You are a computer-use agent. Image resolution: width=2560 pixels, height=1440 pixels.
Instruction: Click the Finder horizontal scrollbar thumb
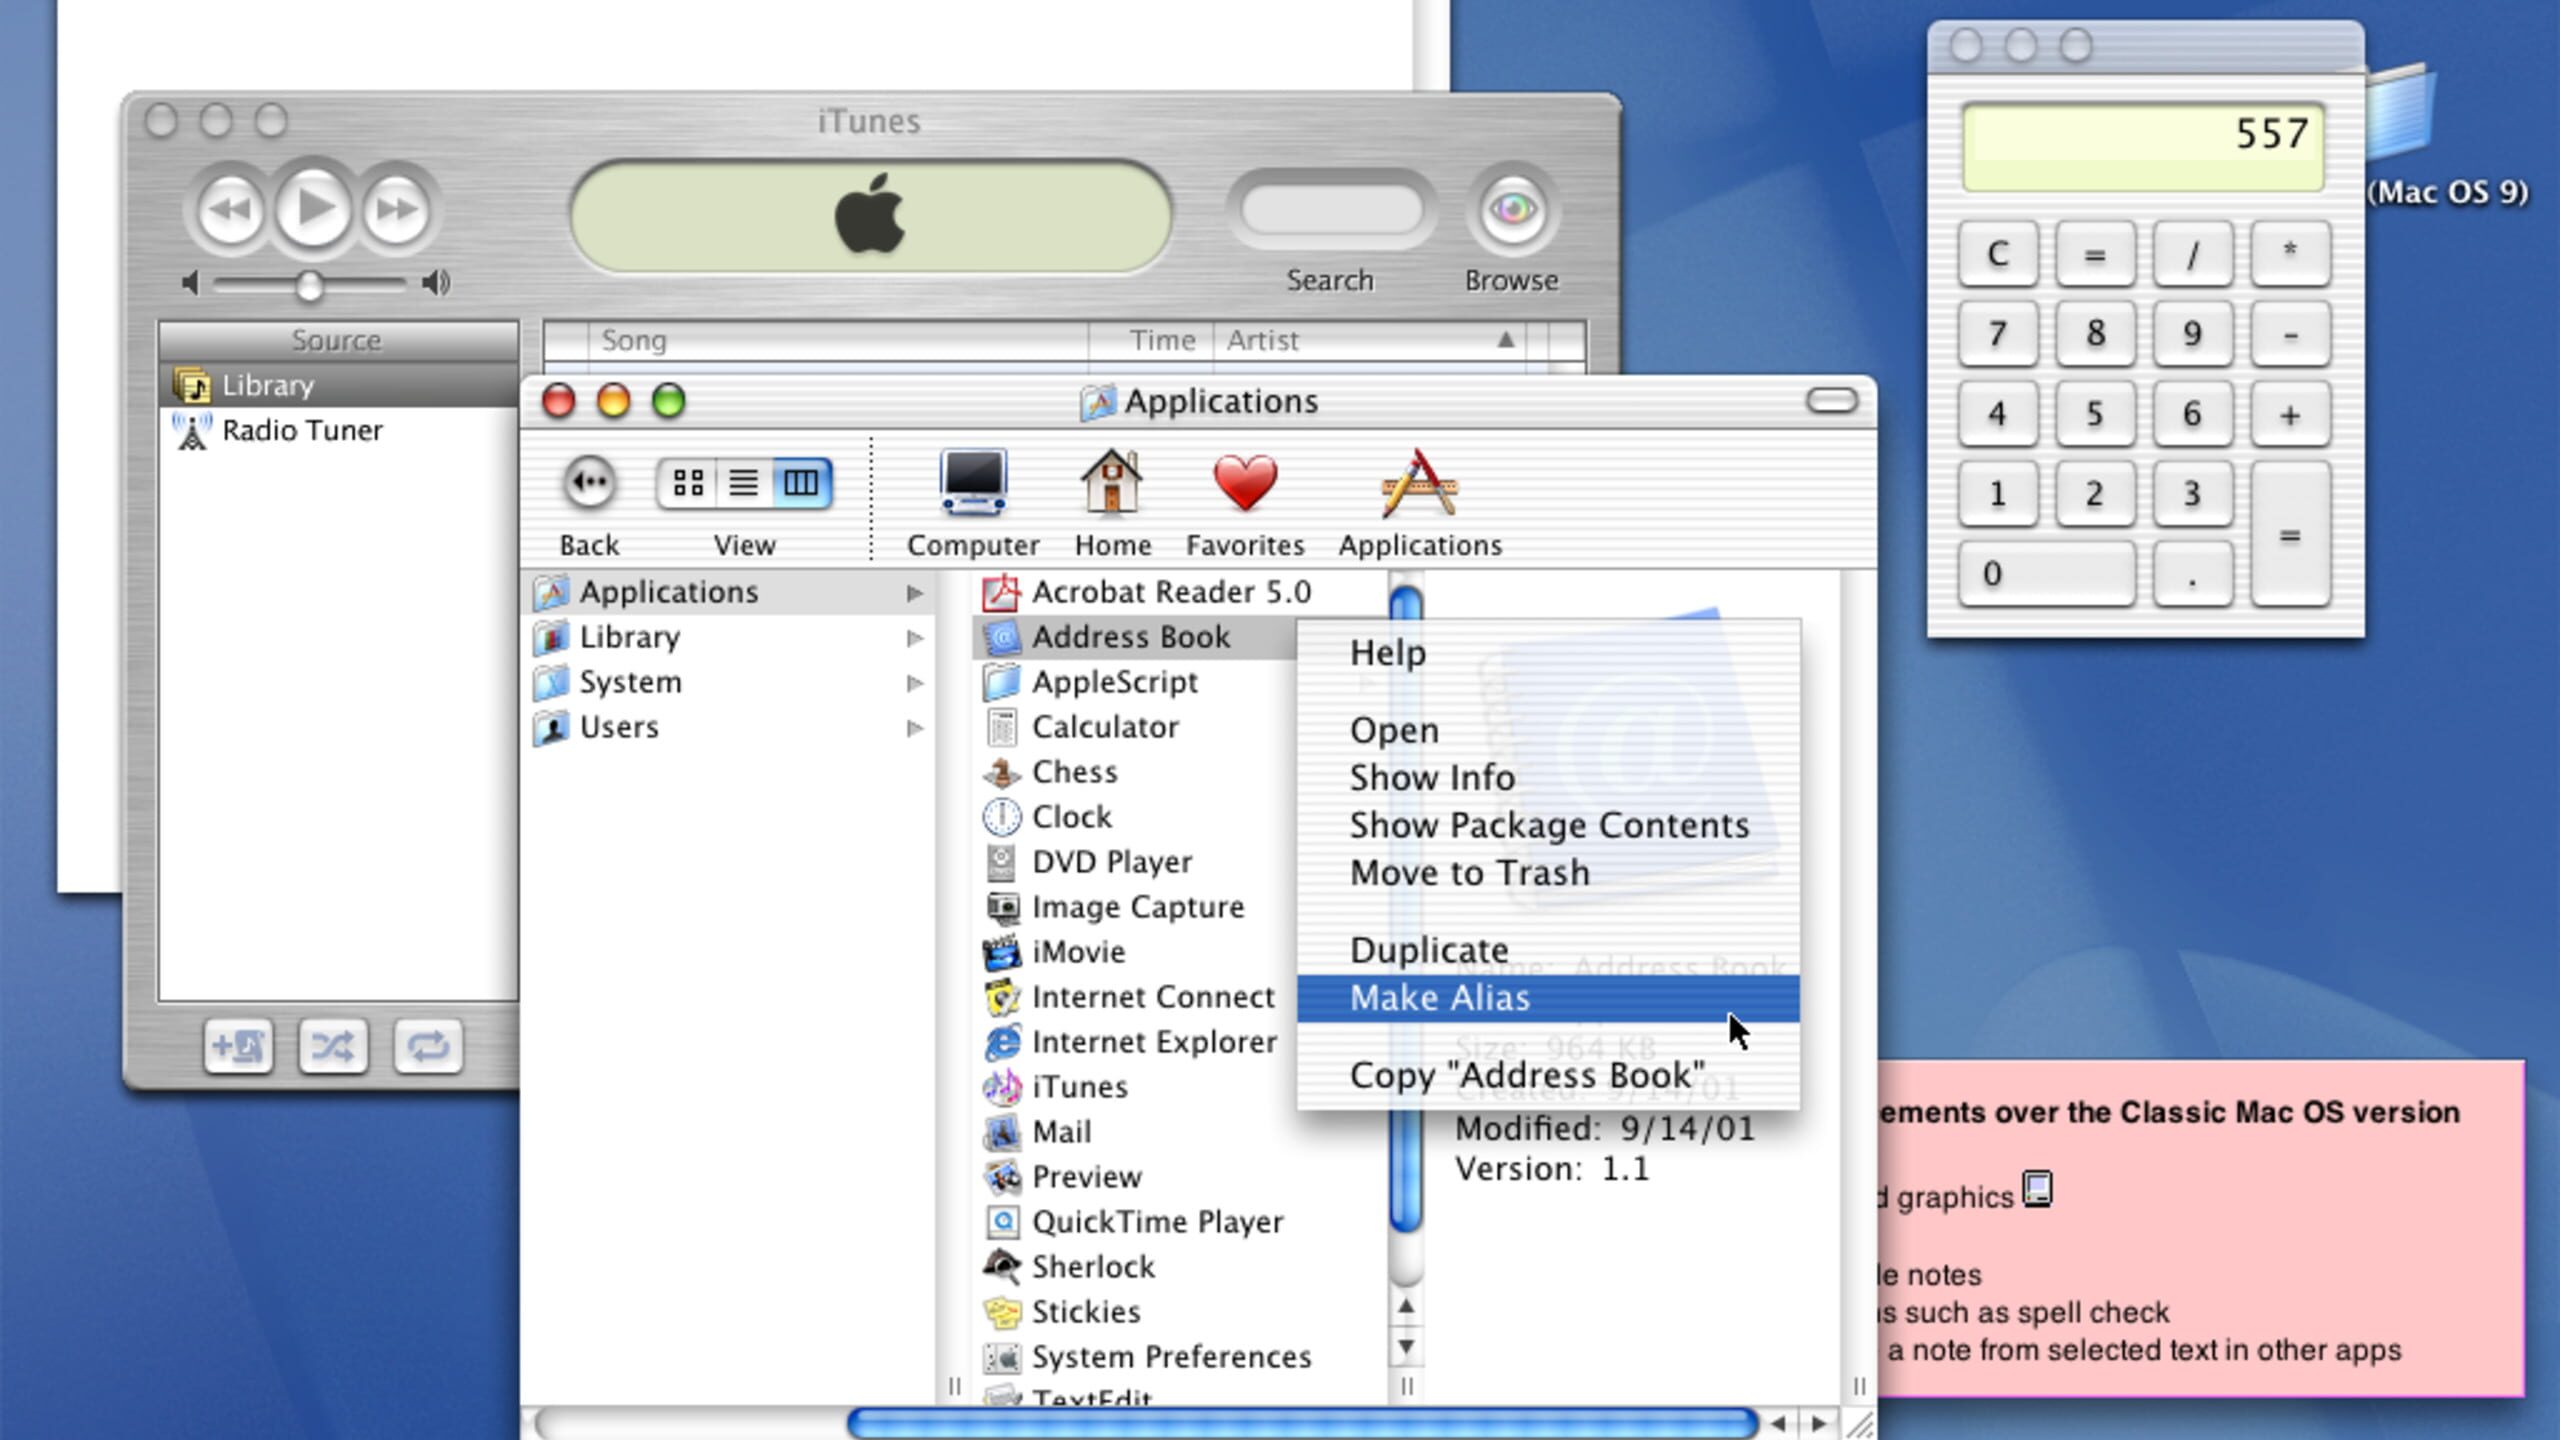point(1303,1423)
